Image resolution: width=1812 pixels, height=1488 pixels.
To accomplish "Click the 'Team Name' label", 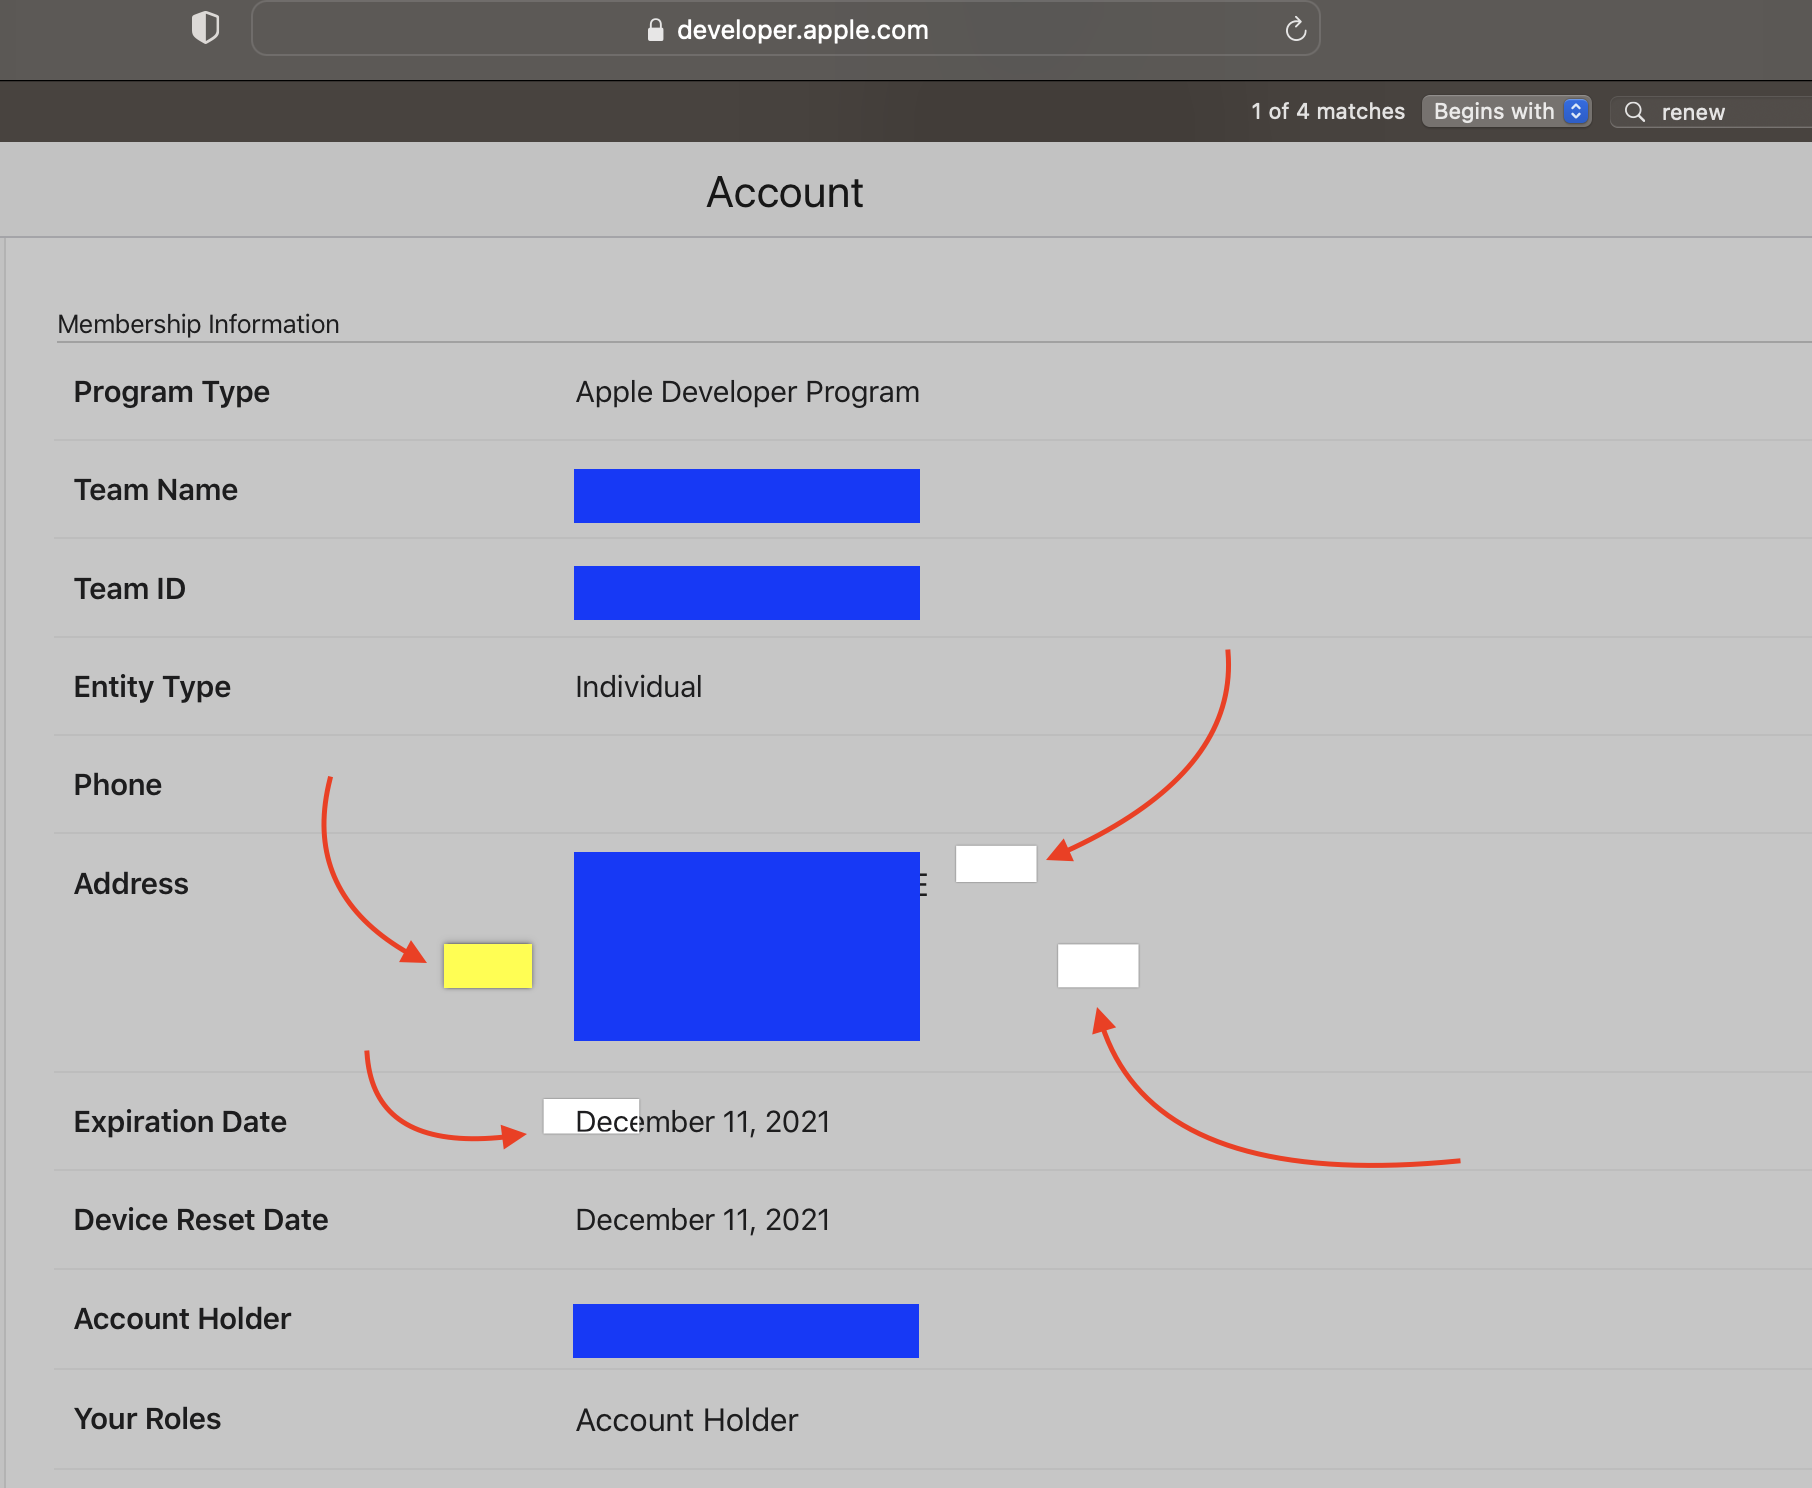I will pyautogui.click(x=156, y=490).
